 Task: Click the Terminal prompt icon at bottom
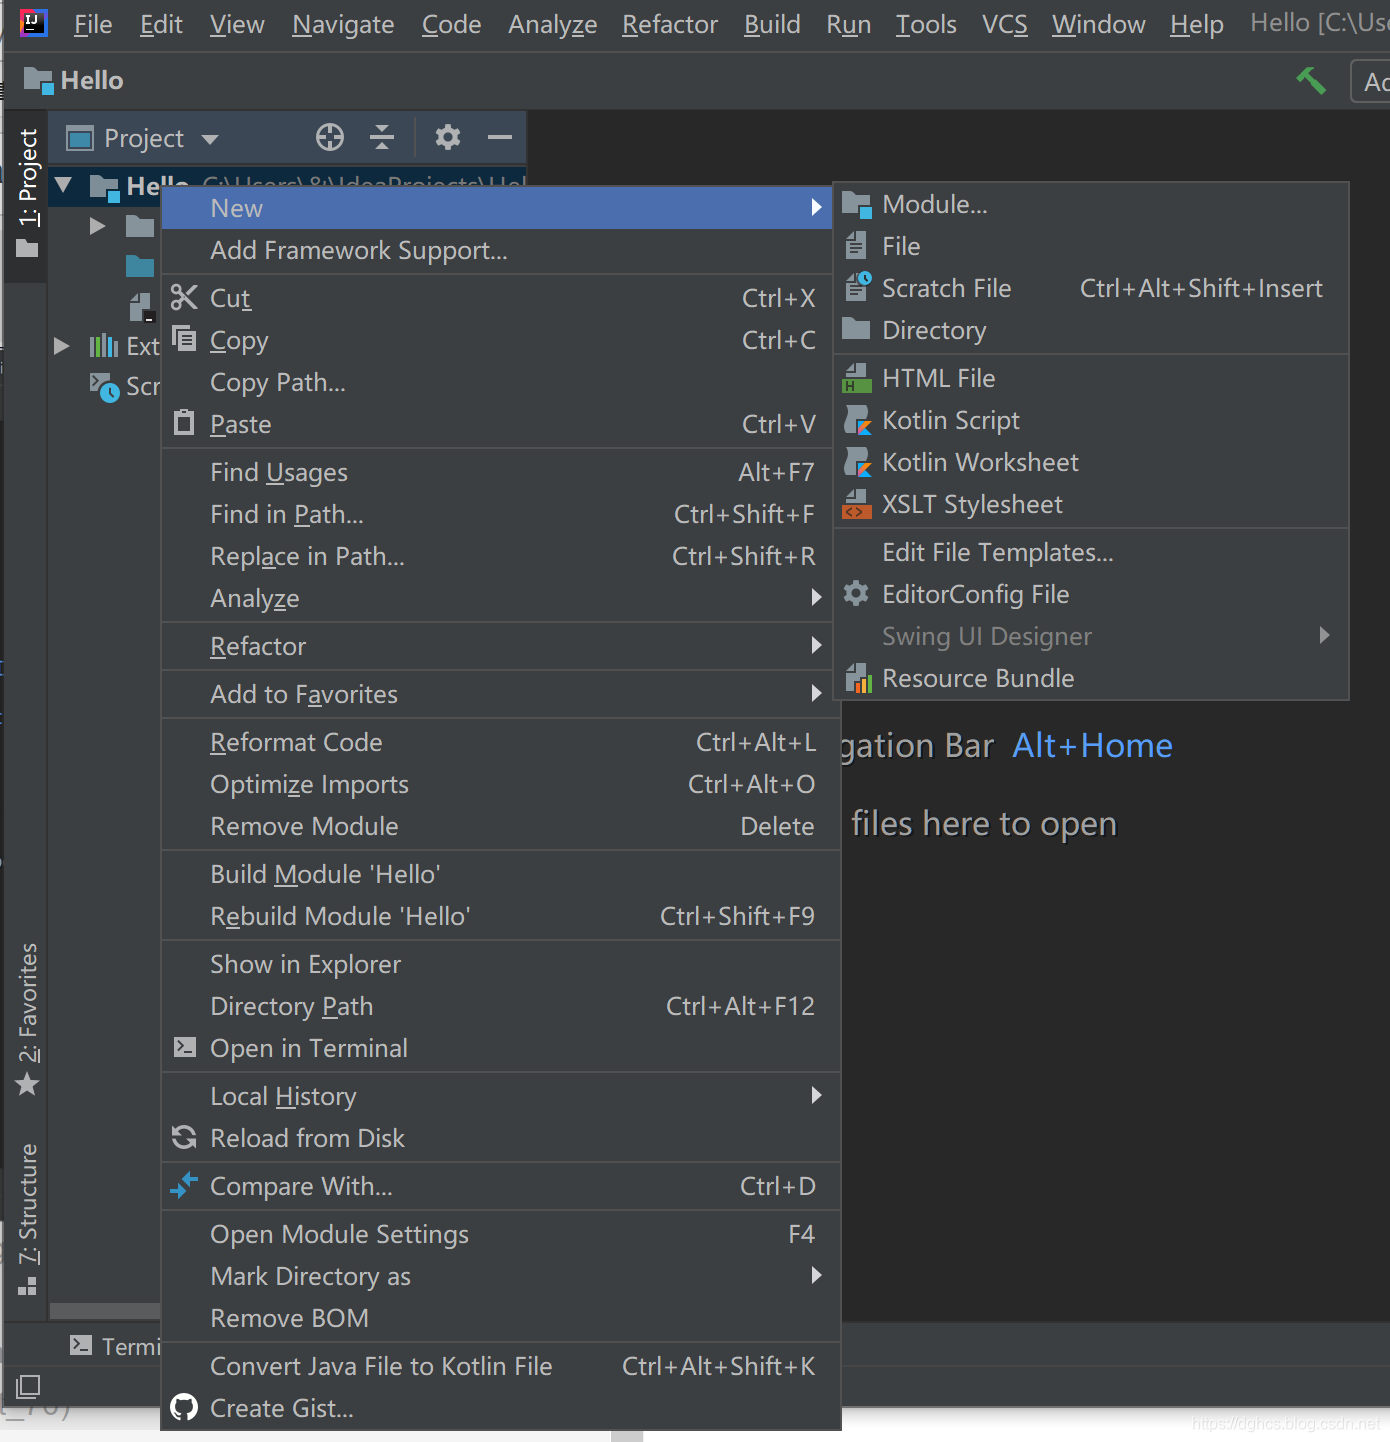tap(82, 1346)
